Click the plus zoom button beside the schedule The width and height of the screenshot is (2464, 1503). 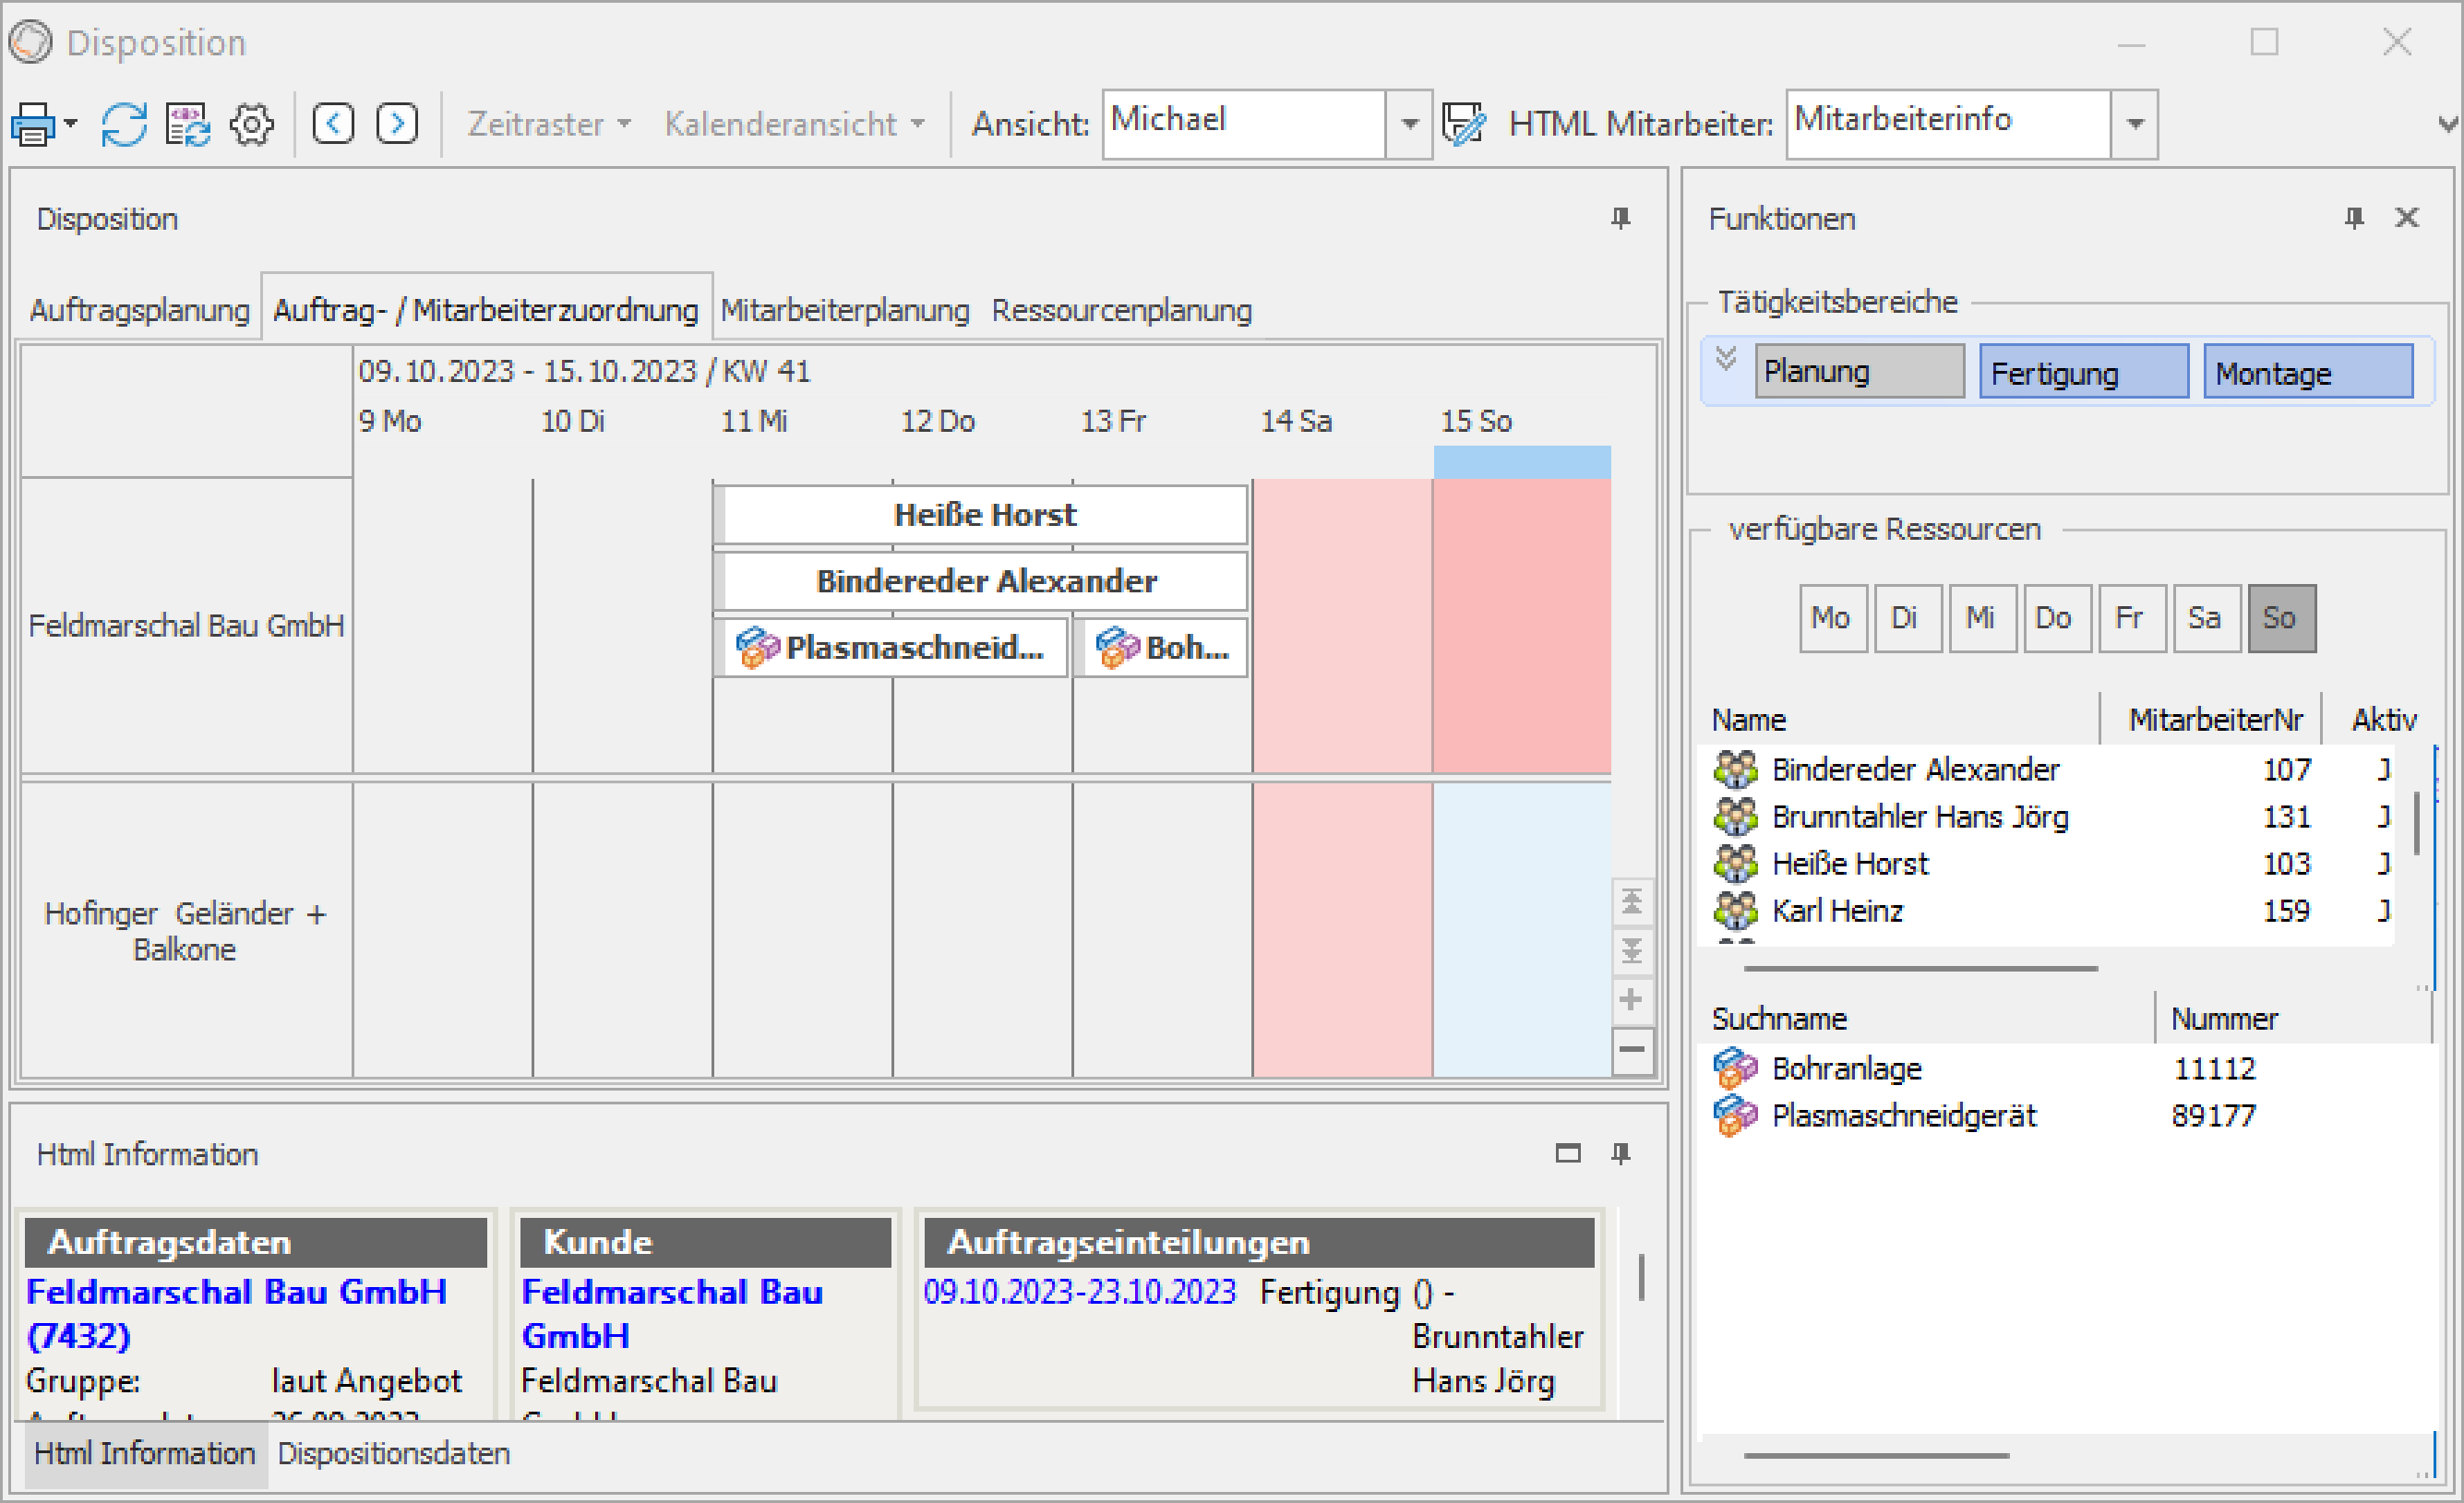1631,1000
